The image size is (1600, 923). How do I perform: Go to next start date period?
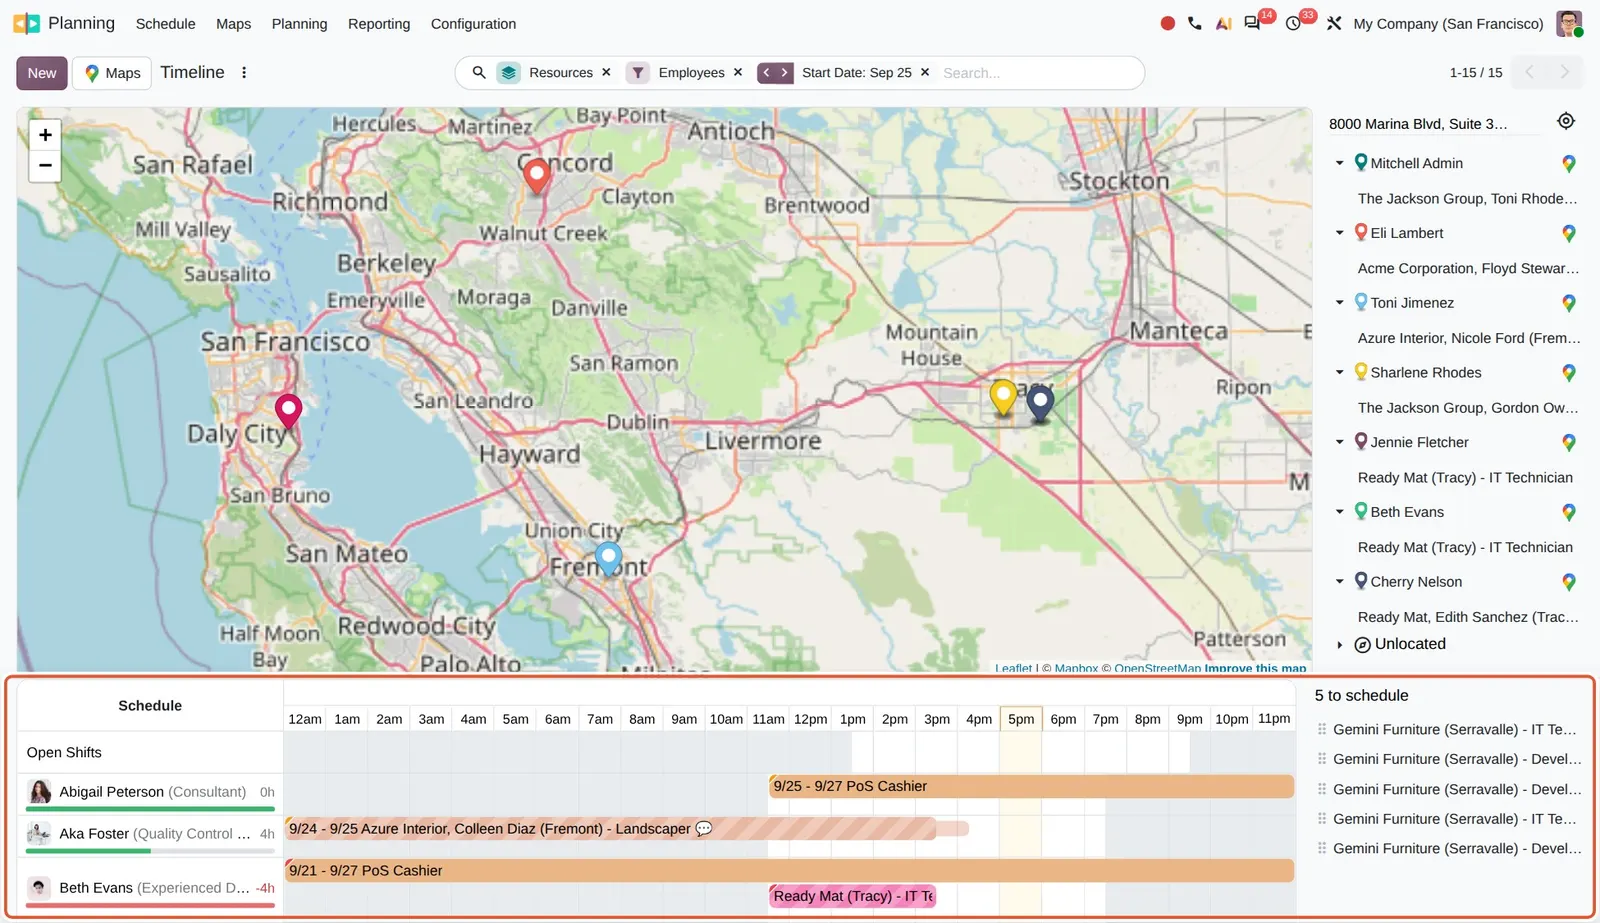point(785,72)
